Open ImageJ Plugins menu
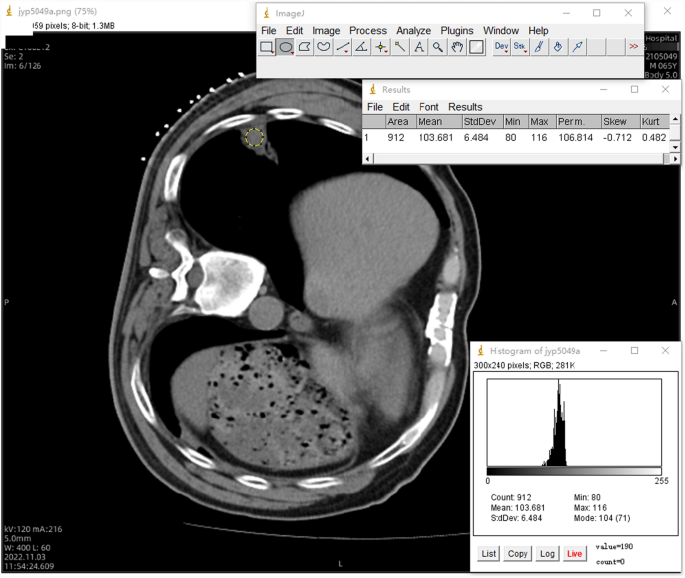This screenshot has width=685, height=578. (457, 31)
